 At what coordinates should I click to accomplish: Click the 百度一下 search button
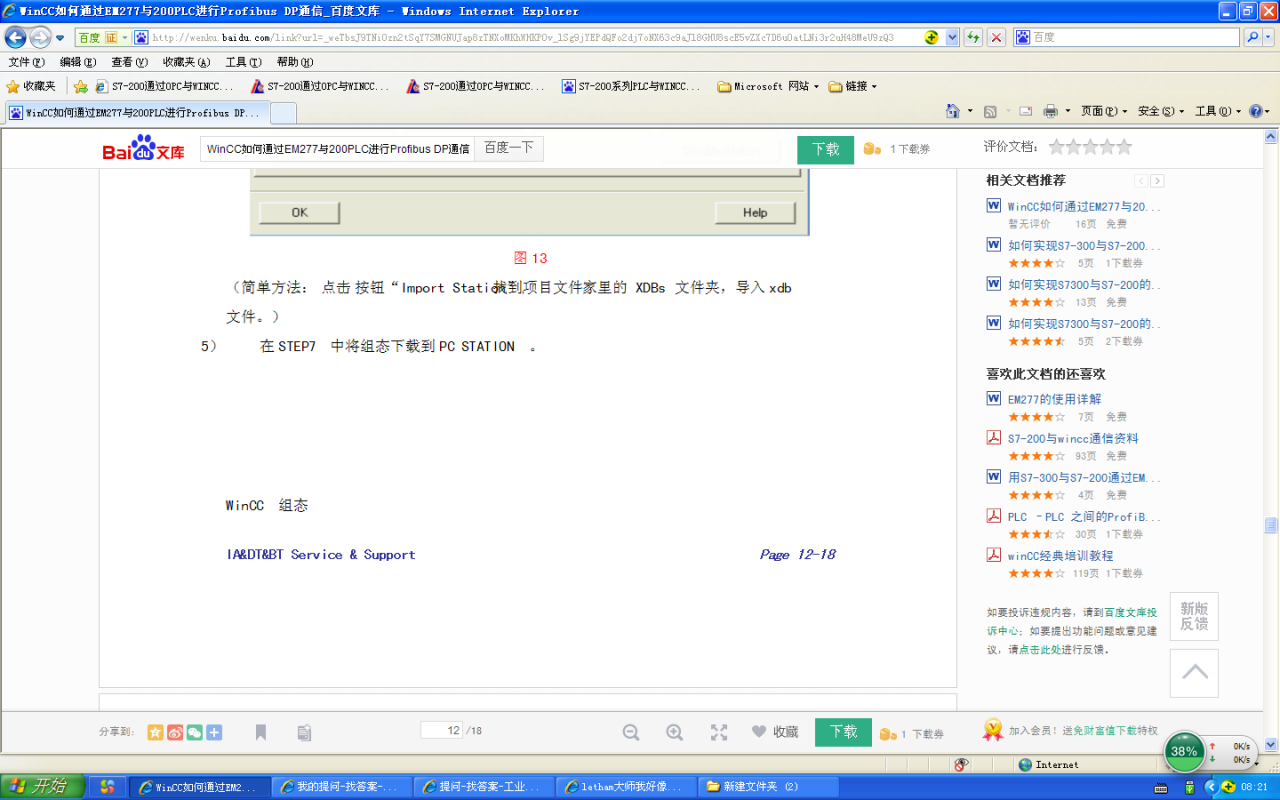tap(509, 149)
